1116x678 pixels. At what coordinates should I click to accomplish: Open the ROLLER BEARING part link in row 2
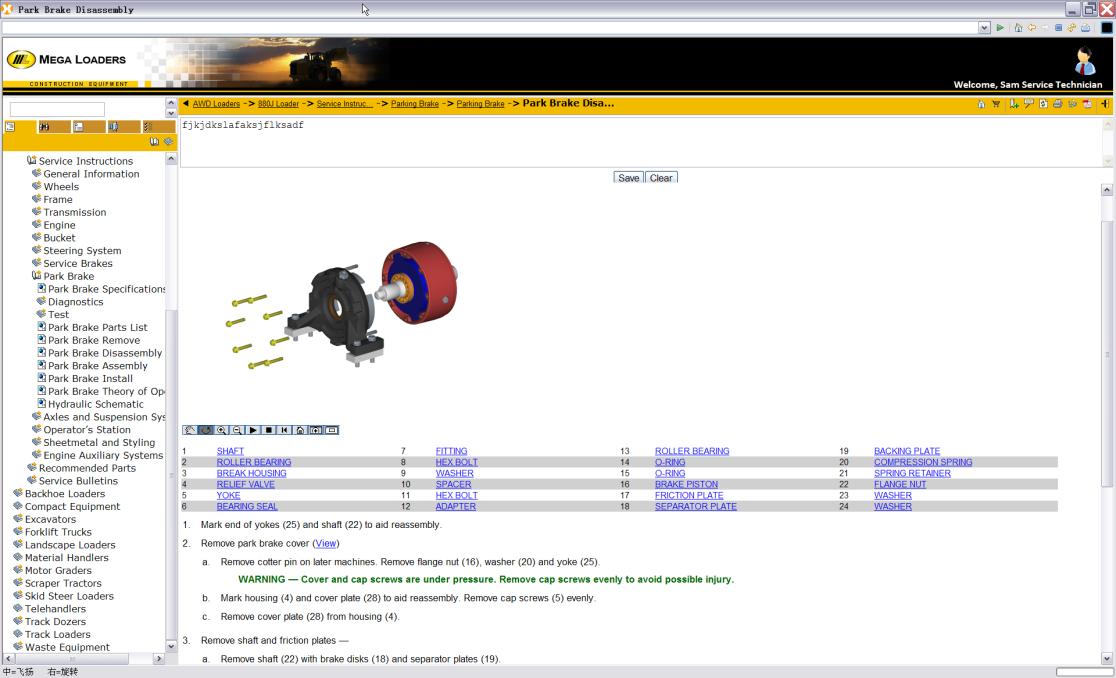pos(253,462)
